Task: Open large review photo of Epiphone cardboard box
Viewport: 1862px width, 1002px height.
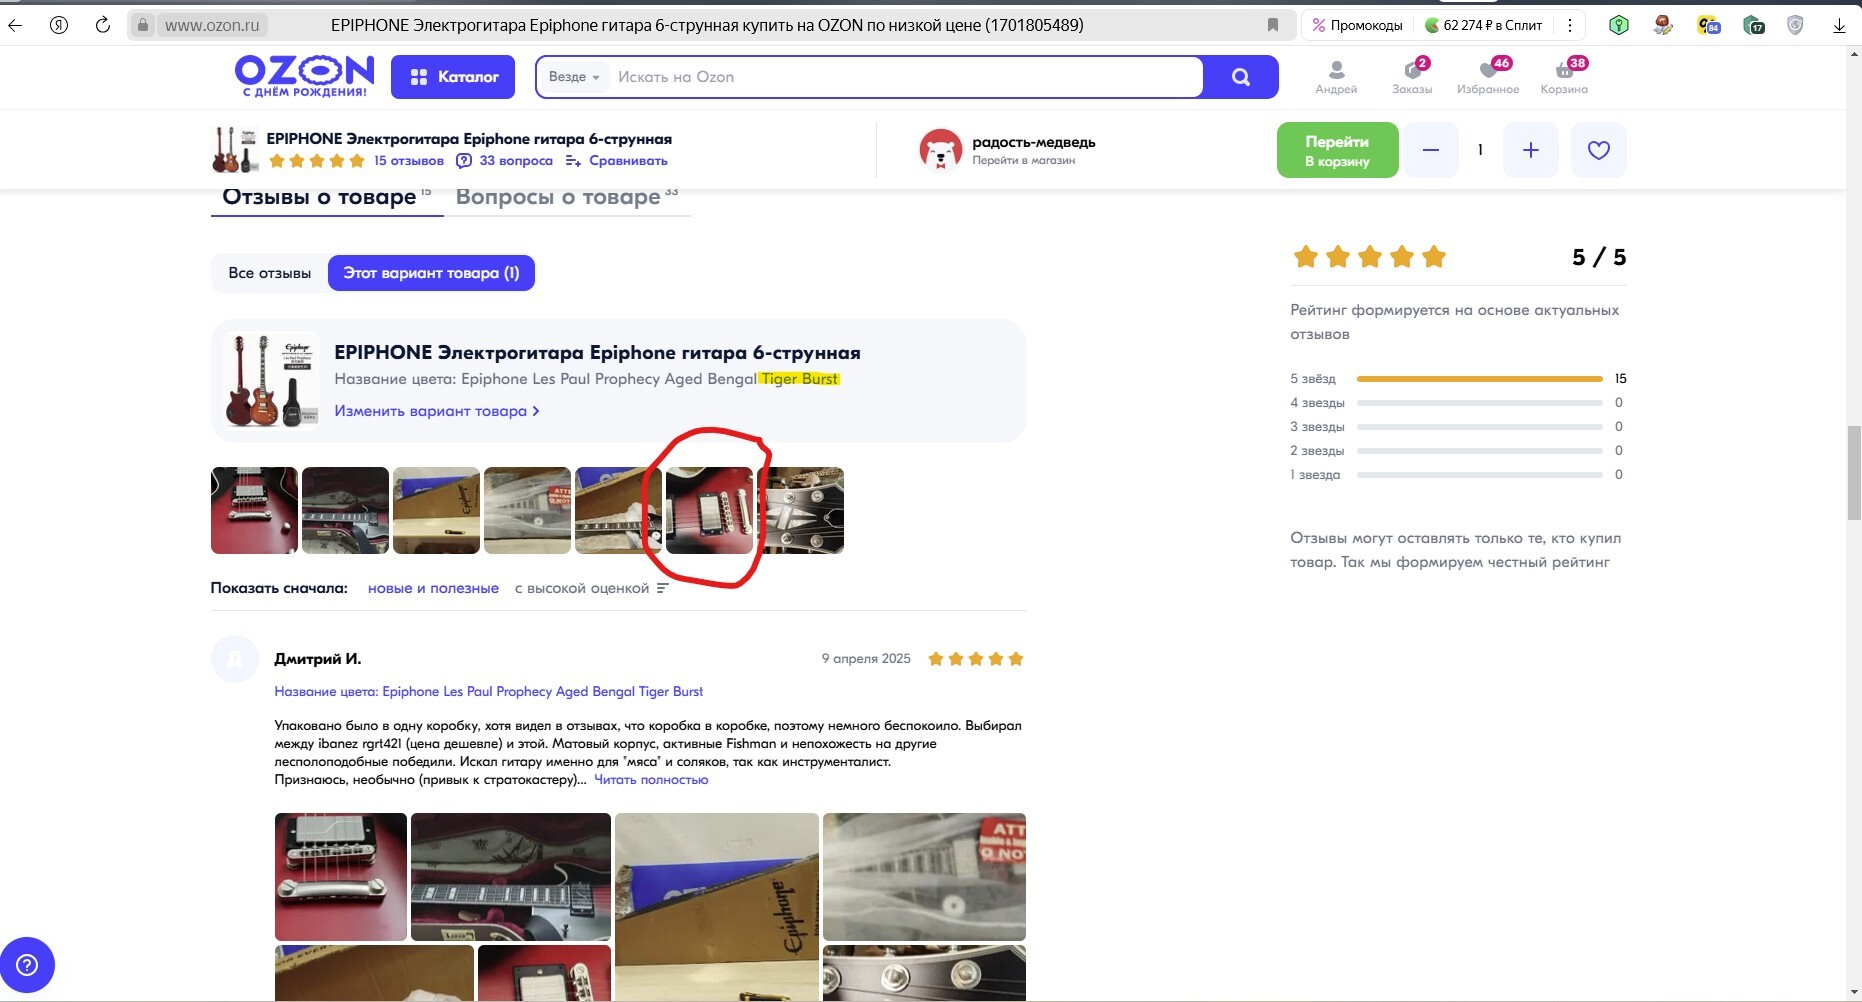Action: pos(717,906)
